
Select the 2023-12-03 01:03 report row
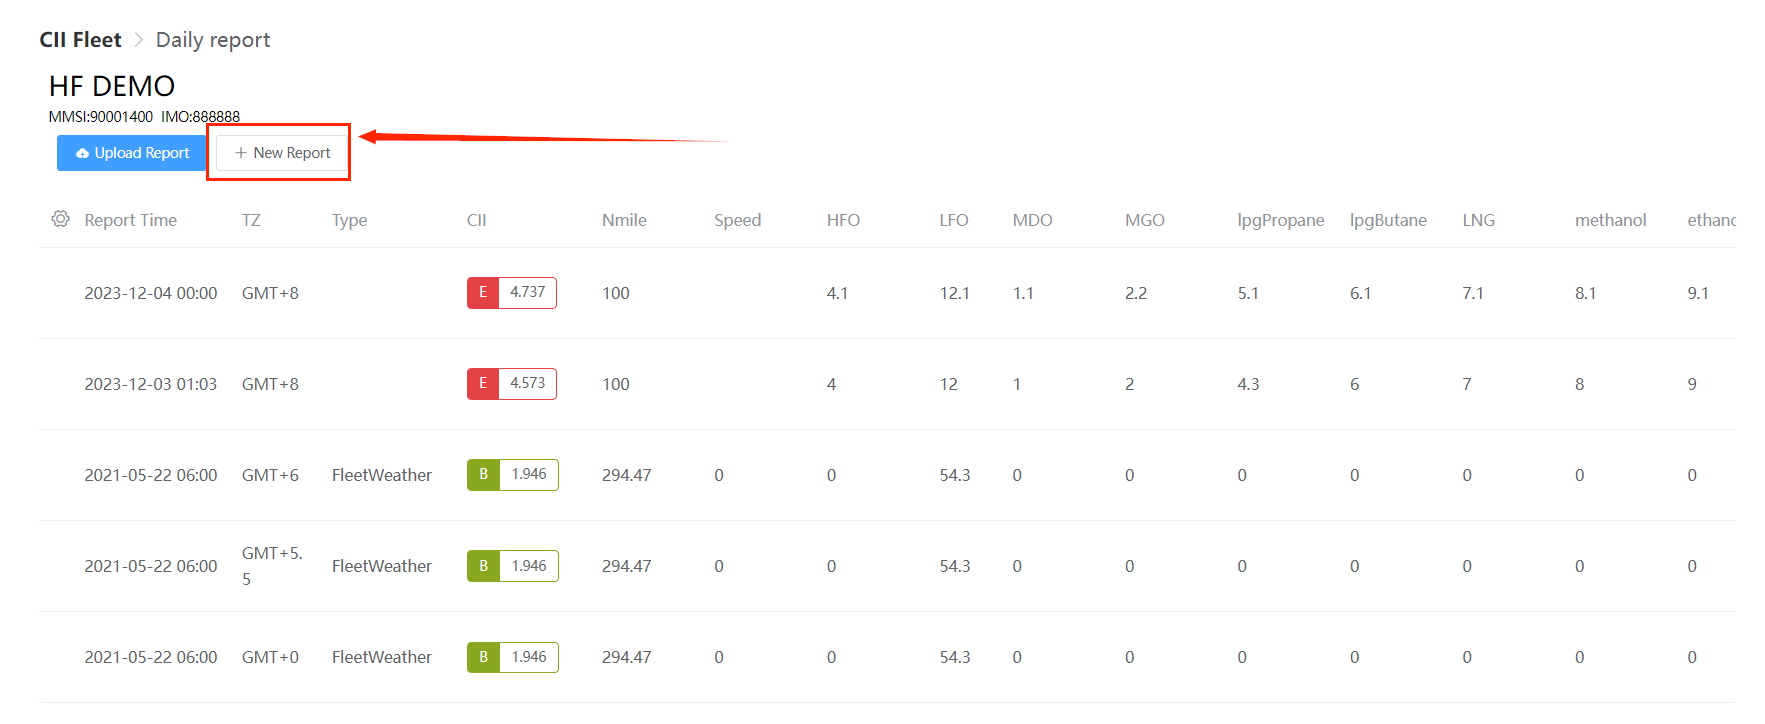coord(887,384)
